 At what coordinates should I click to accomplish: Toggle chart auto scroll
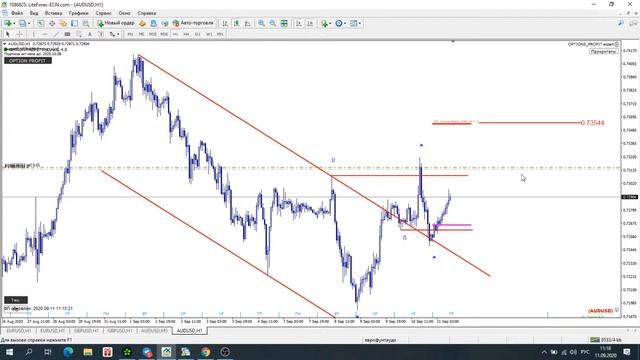click(x=299, y=23)
